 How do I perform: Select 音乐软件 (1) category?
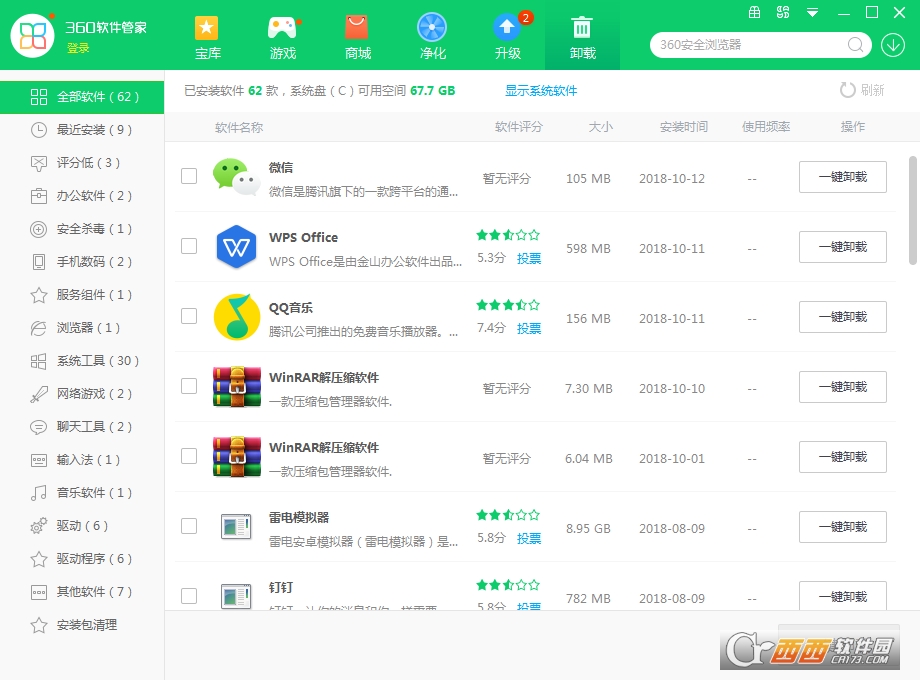click(82, 492)
